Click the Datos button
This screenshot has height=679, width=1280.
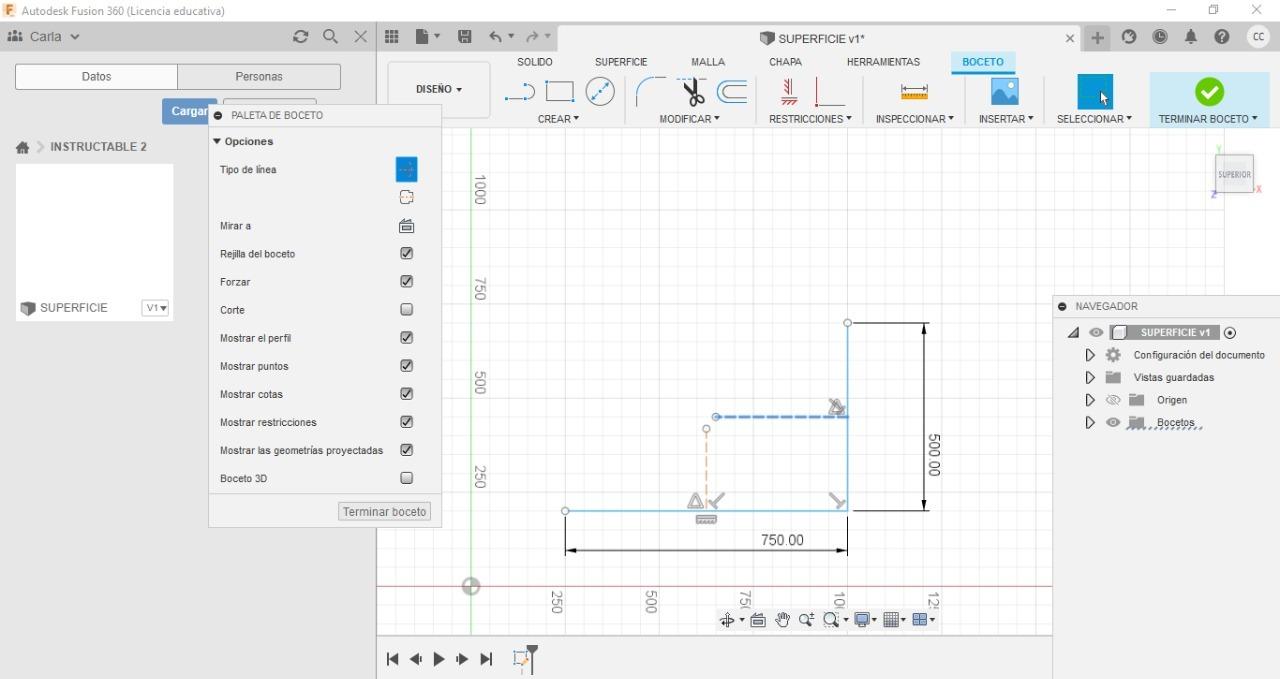(96, 77)
